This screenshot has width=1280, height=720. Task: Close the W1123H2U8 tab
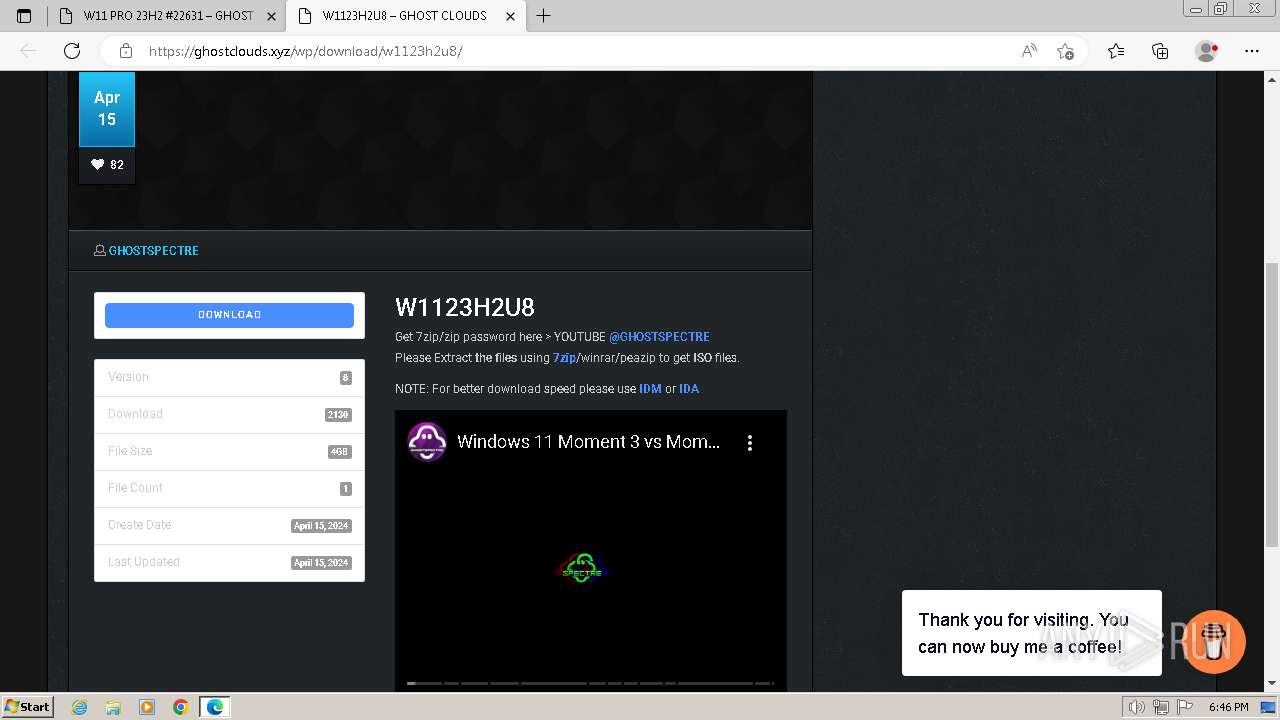tap(511, 16)
